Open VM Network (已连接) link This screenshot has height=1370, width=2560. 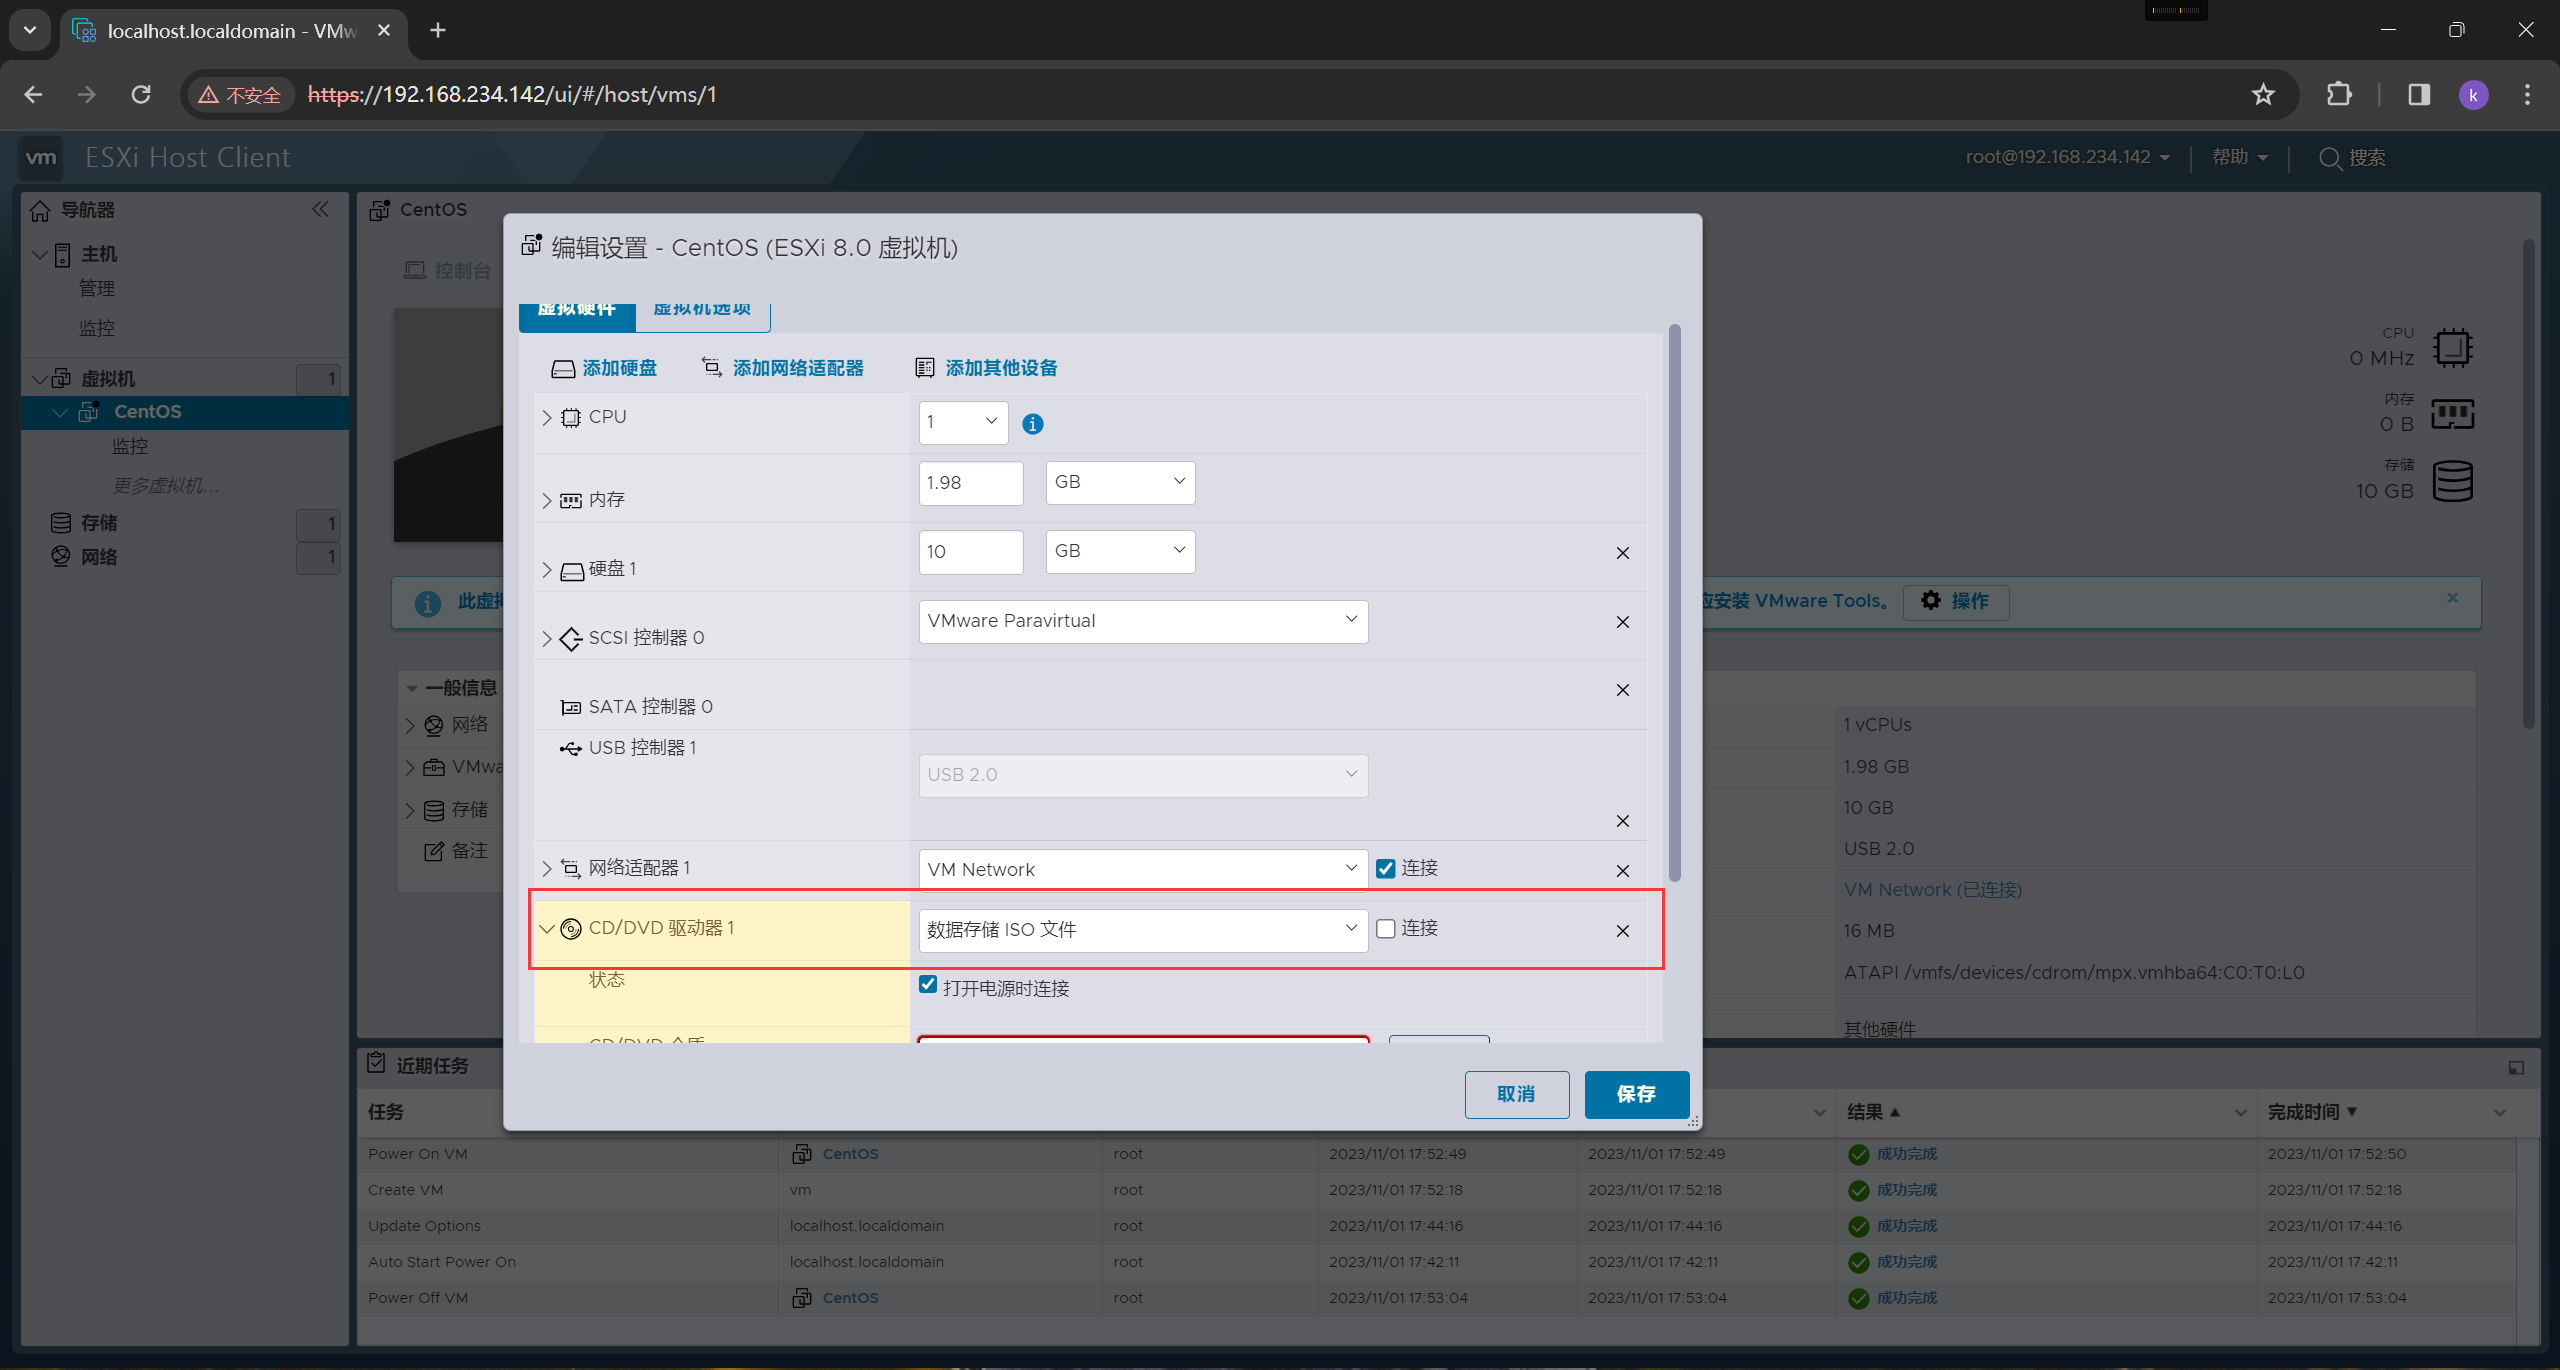(x=1932, y=890)
